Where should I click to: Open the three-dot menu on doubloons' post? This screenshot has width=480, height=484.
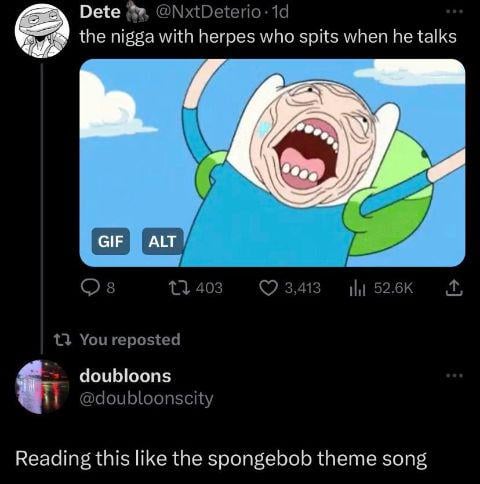pos(455,376)
